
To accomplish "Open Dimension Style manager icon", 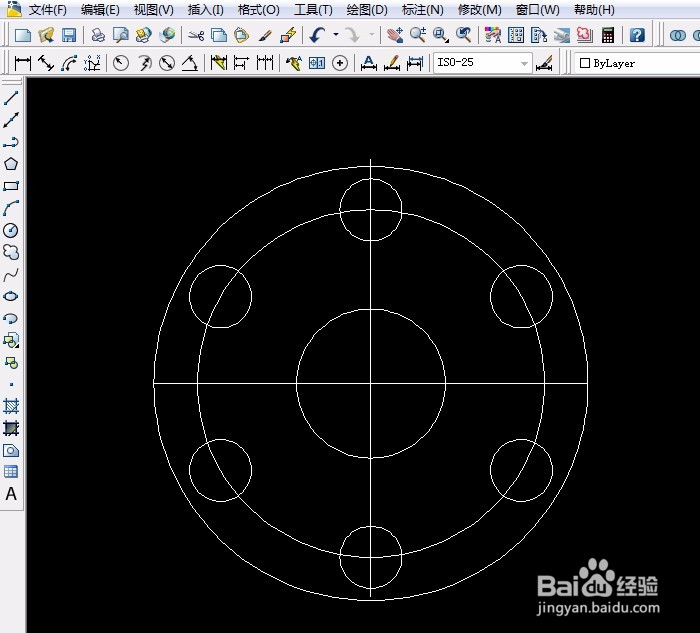I will coord(544,63).
